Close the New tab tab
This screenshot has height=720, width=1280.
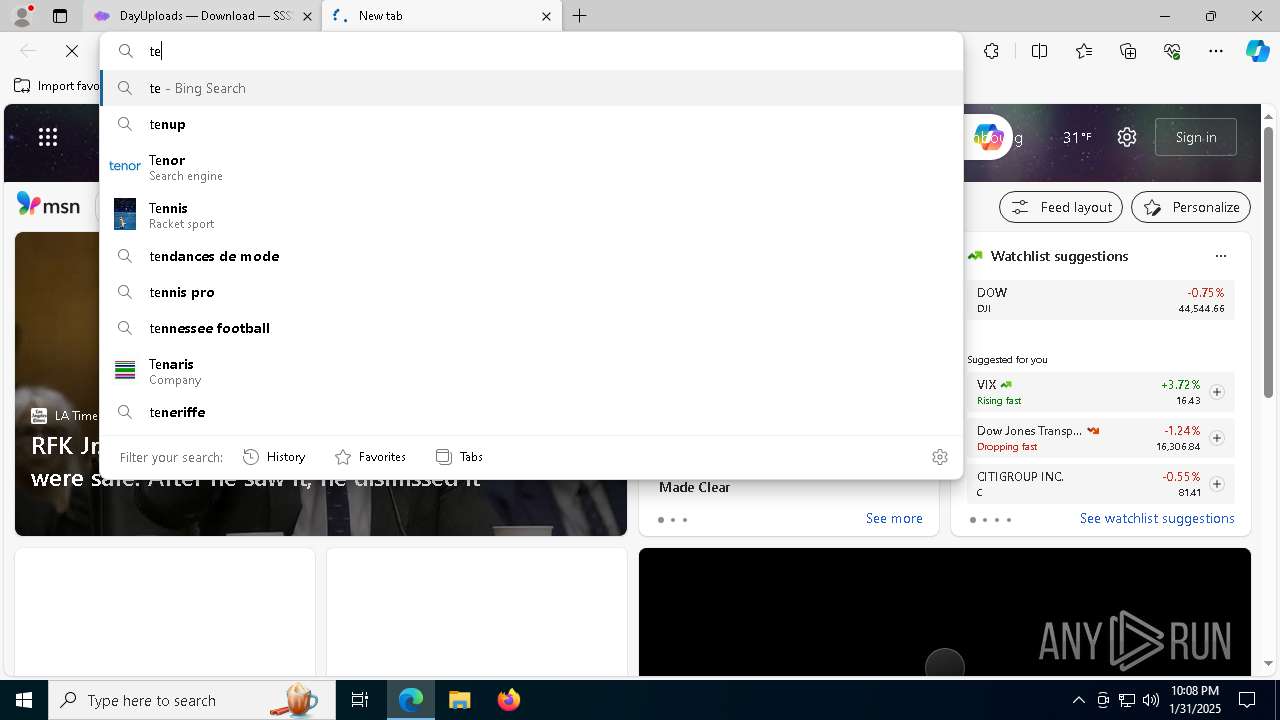point(546,16)
